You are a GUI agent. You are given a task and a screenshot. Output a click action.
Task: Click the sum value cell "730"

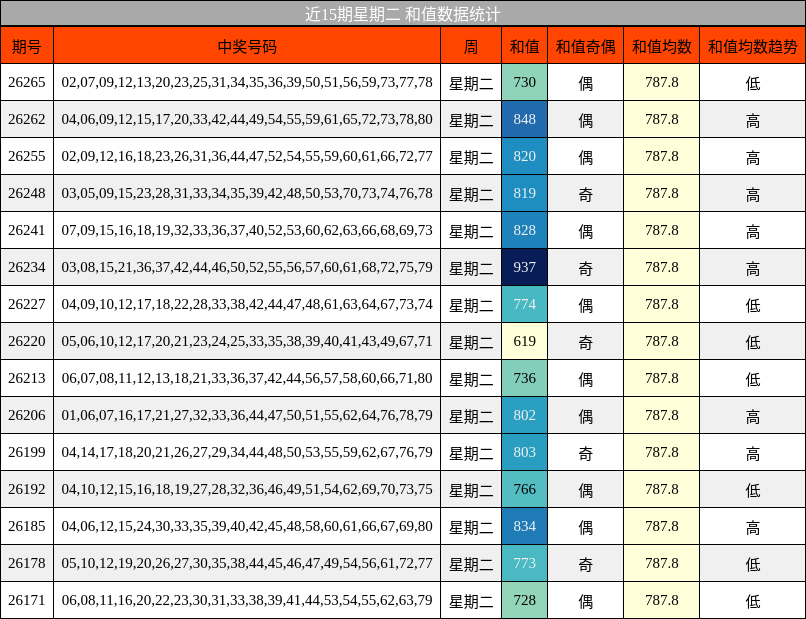(x=524, y=82)
